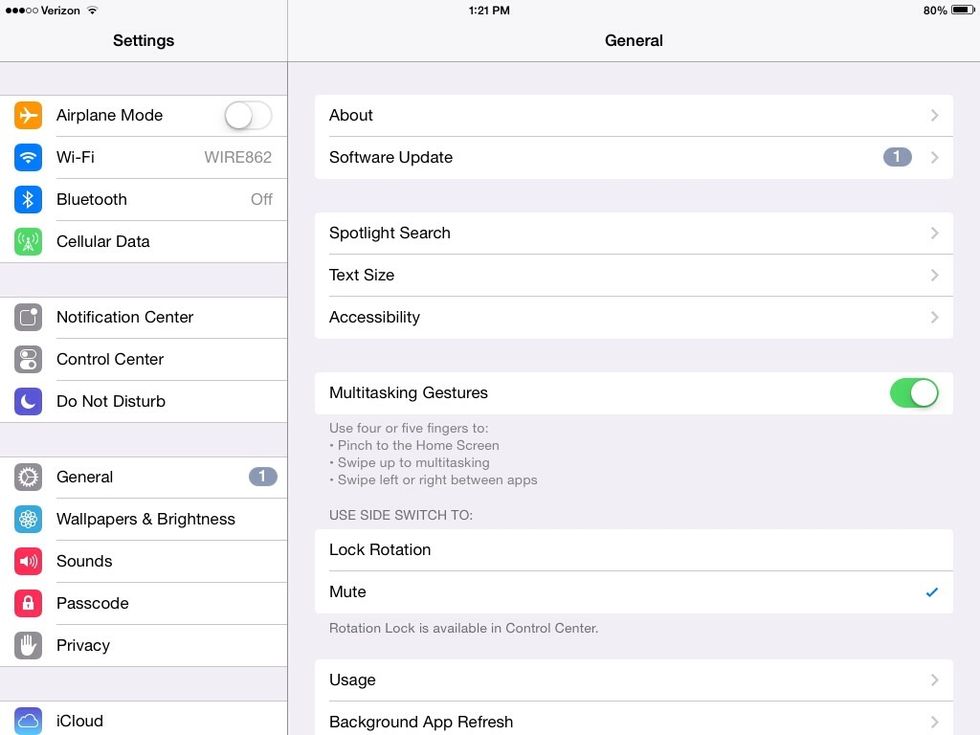Open Privacy settings
The height and width of the screenshot is (735, 980).
144,646
